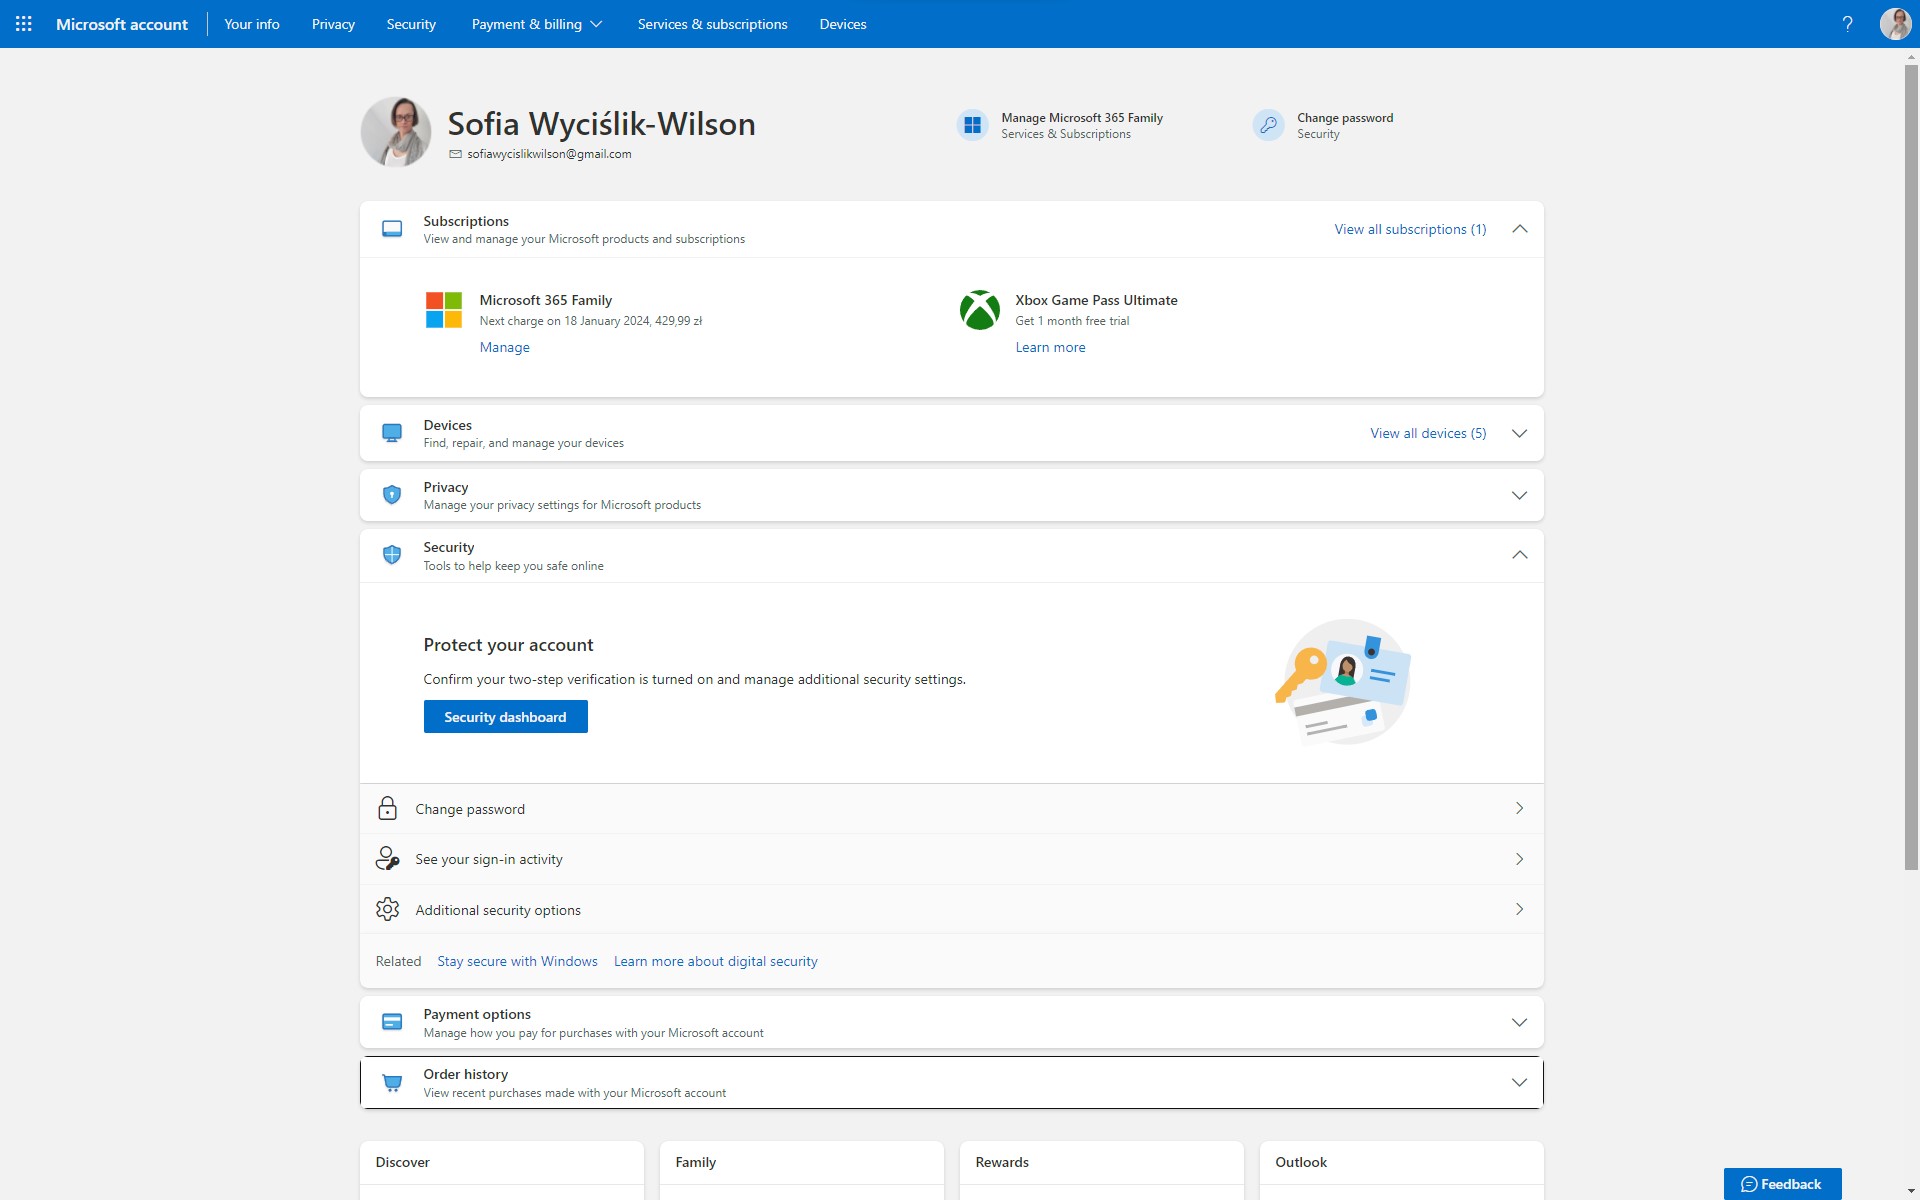Click the scrollbar down arrow

(1911, 1192)
